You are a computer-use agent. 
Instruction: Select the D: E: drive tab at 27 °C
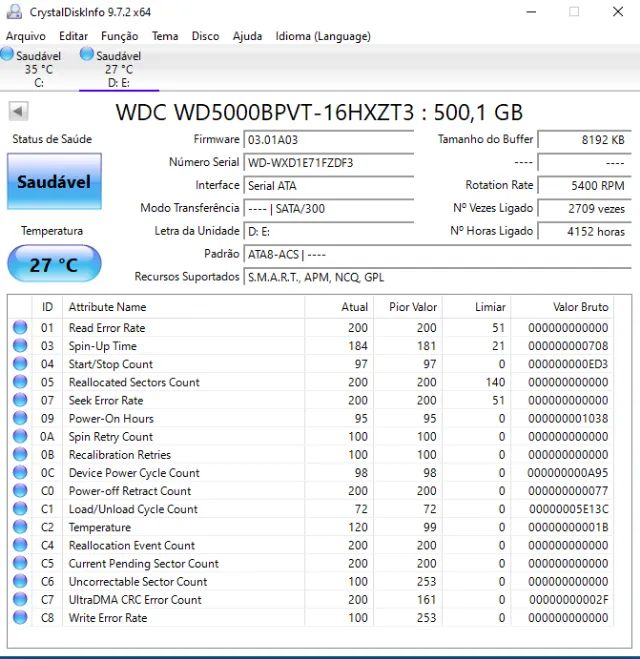tap(119, 69)
